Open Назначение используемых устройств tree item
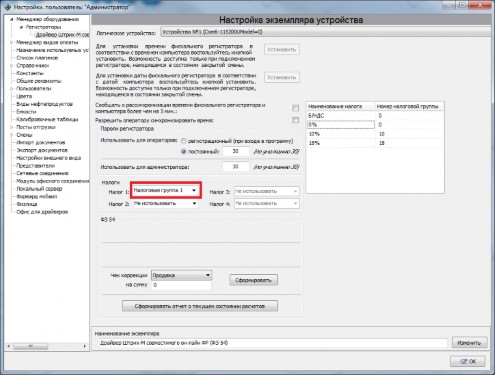The width and height of the screenshot is (495, 375). [53, 50]
